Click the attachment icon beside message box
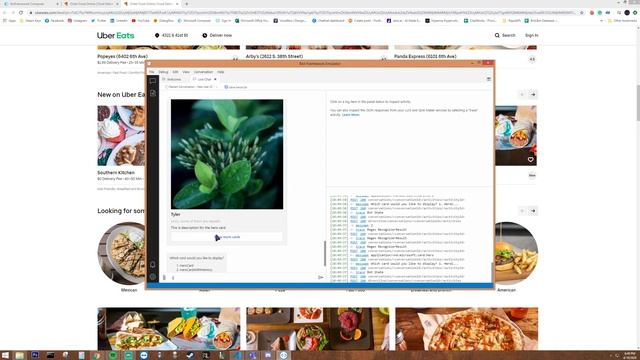640x360 pixels. tap(164, 278)
